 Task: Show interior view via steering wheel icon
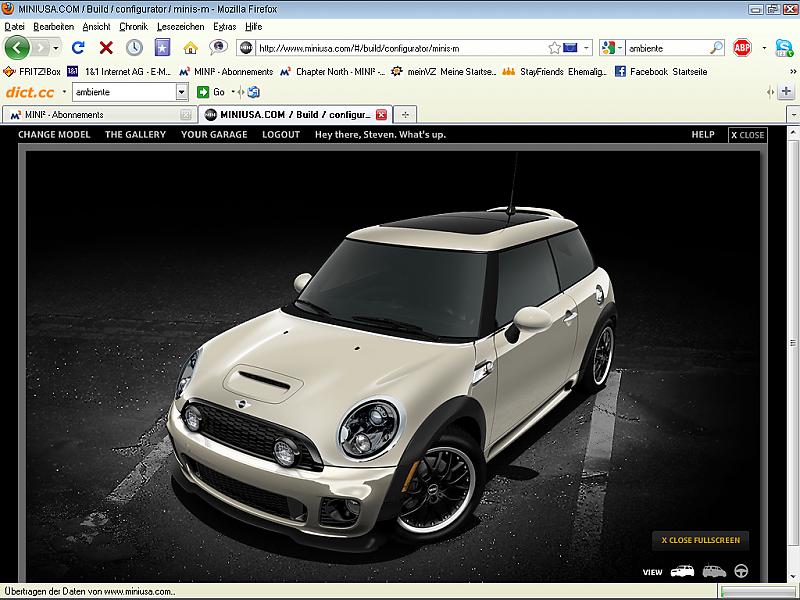pyautogui.click(x=741, y=572)
